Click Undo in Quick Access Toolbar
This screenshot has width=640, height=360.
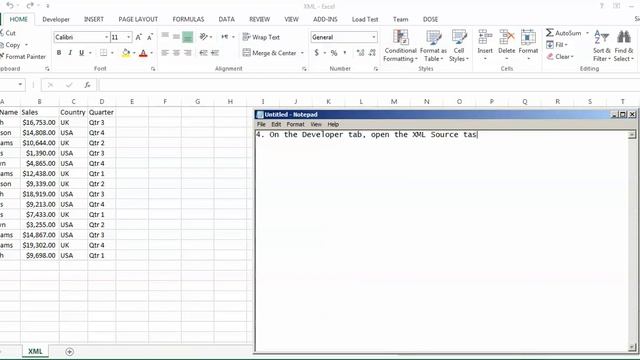click(10, 6)
